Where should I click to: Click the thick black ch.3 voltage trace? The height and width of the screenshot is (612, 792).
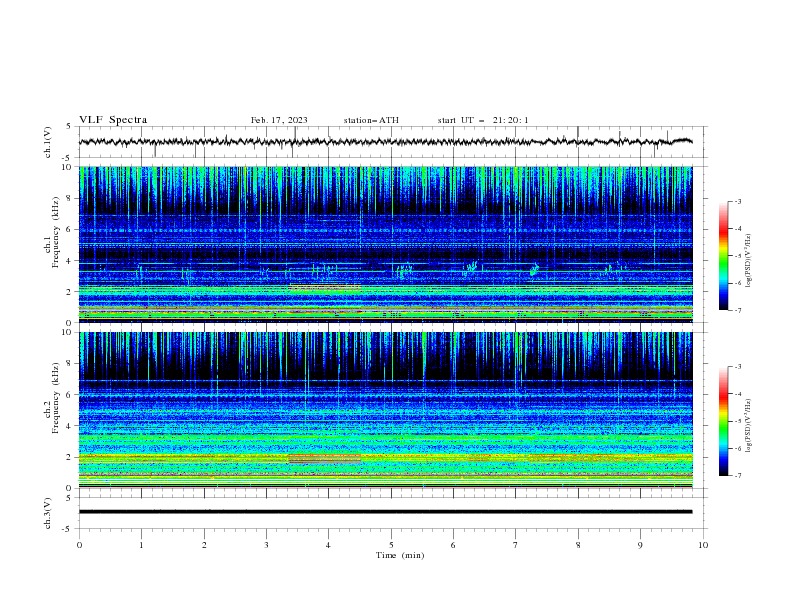[x=385, y=512]
